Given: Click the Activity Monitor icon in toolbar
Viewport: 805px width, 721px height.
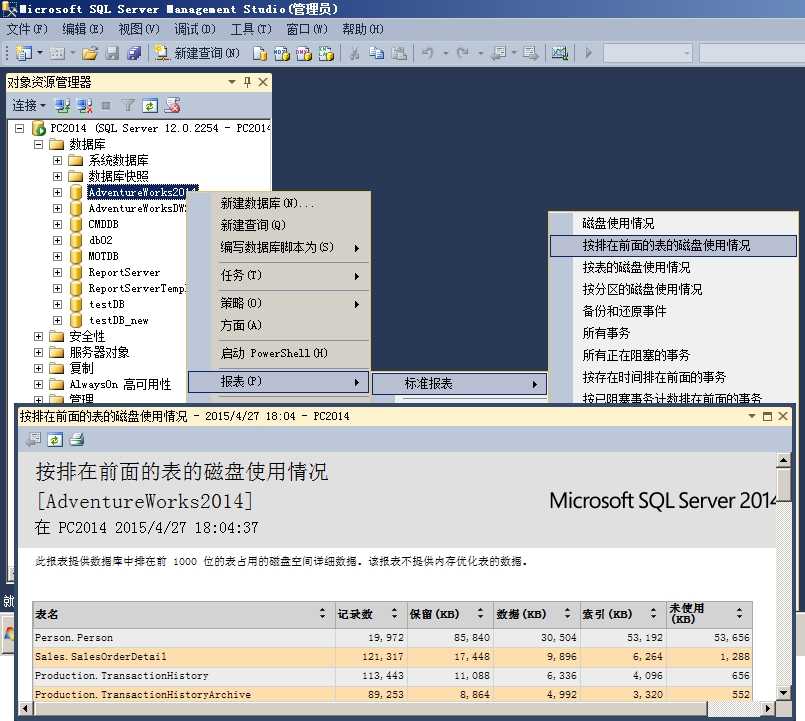Looking at the screenshot, I should 560,53.
